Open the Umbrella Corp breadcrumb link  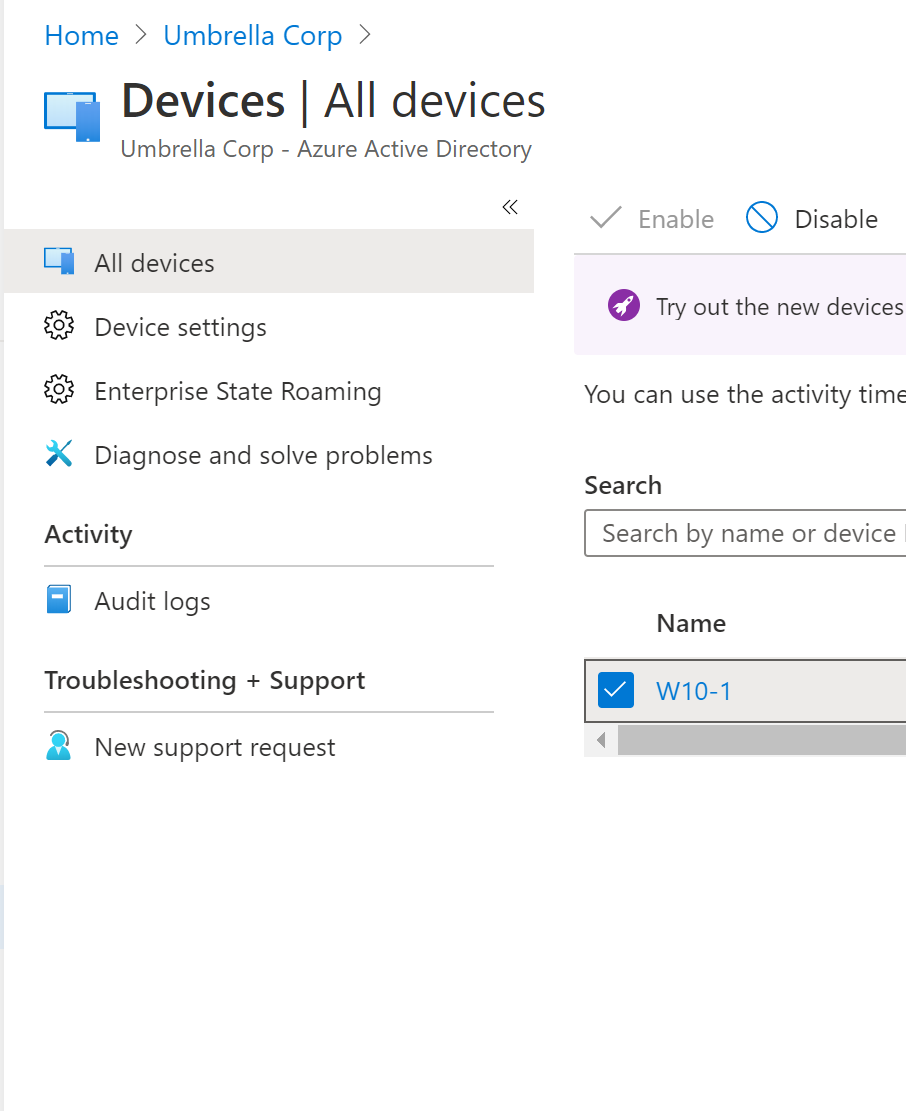coord(253,35)
